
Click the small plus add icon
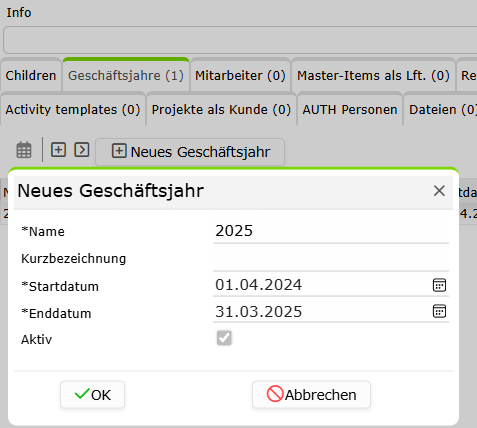[58, 149]
